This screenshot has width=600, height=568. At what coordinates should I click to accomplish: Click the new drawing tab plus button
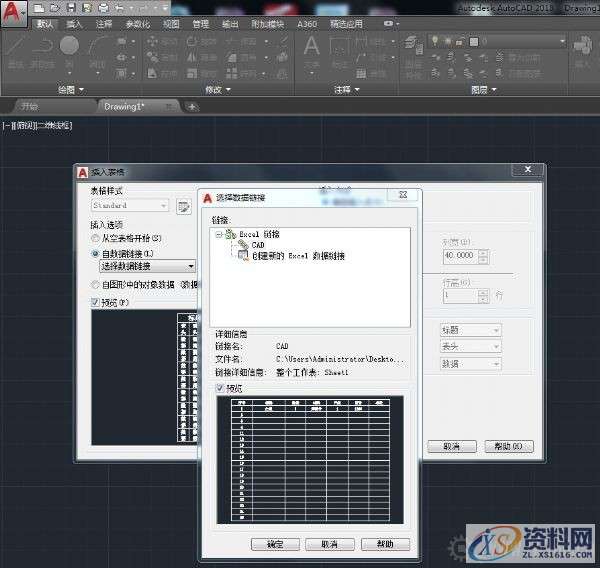tap(192, 107)
